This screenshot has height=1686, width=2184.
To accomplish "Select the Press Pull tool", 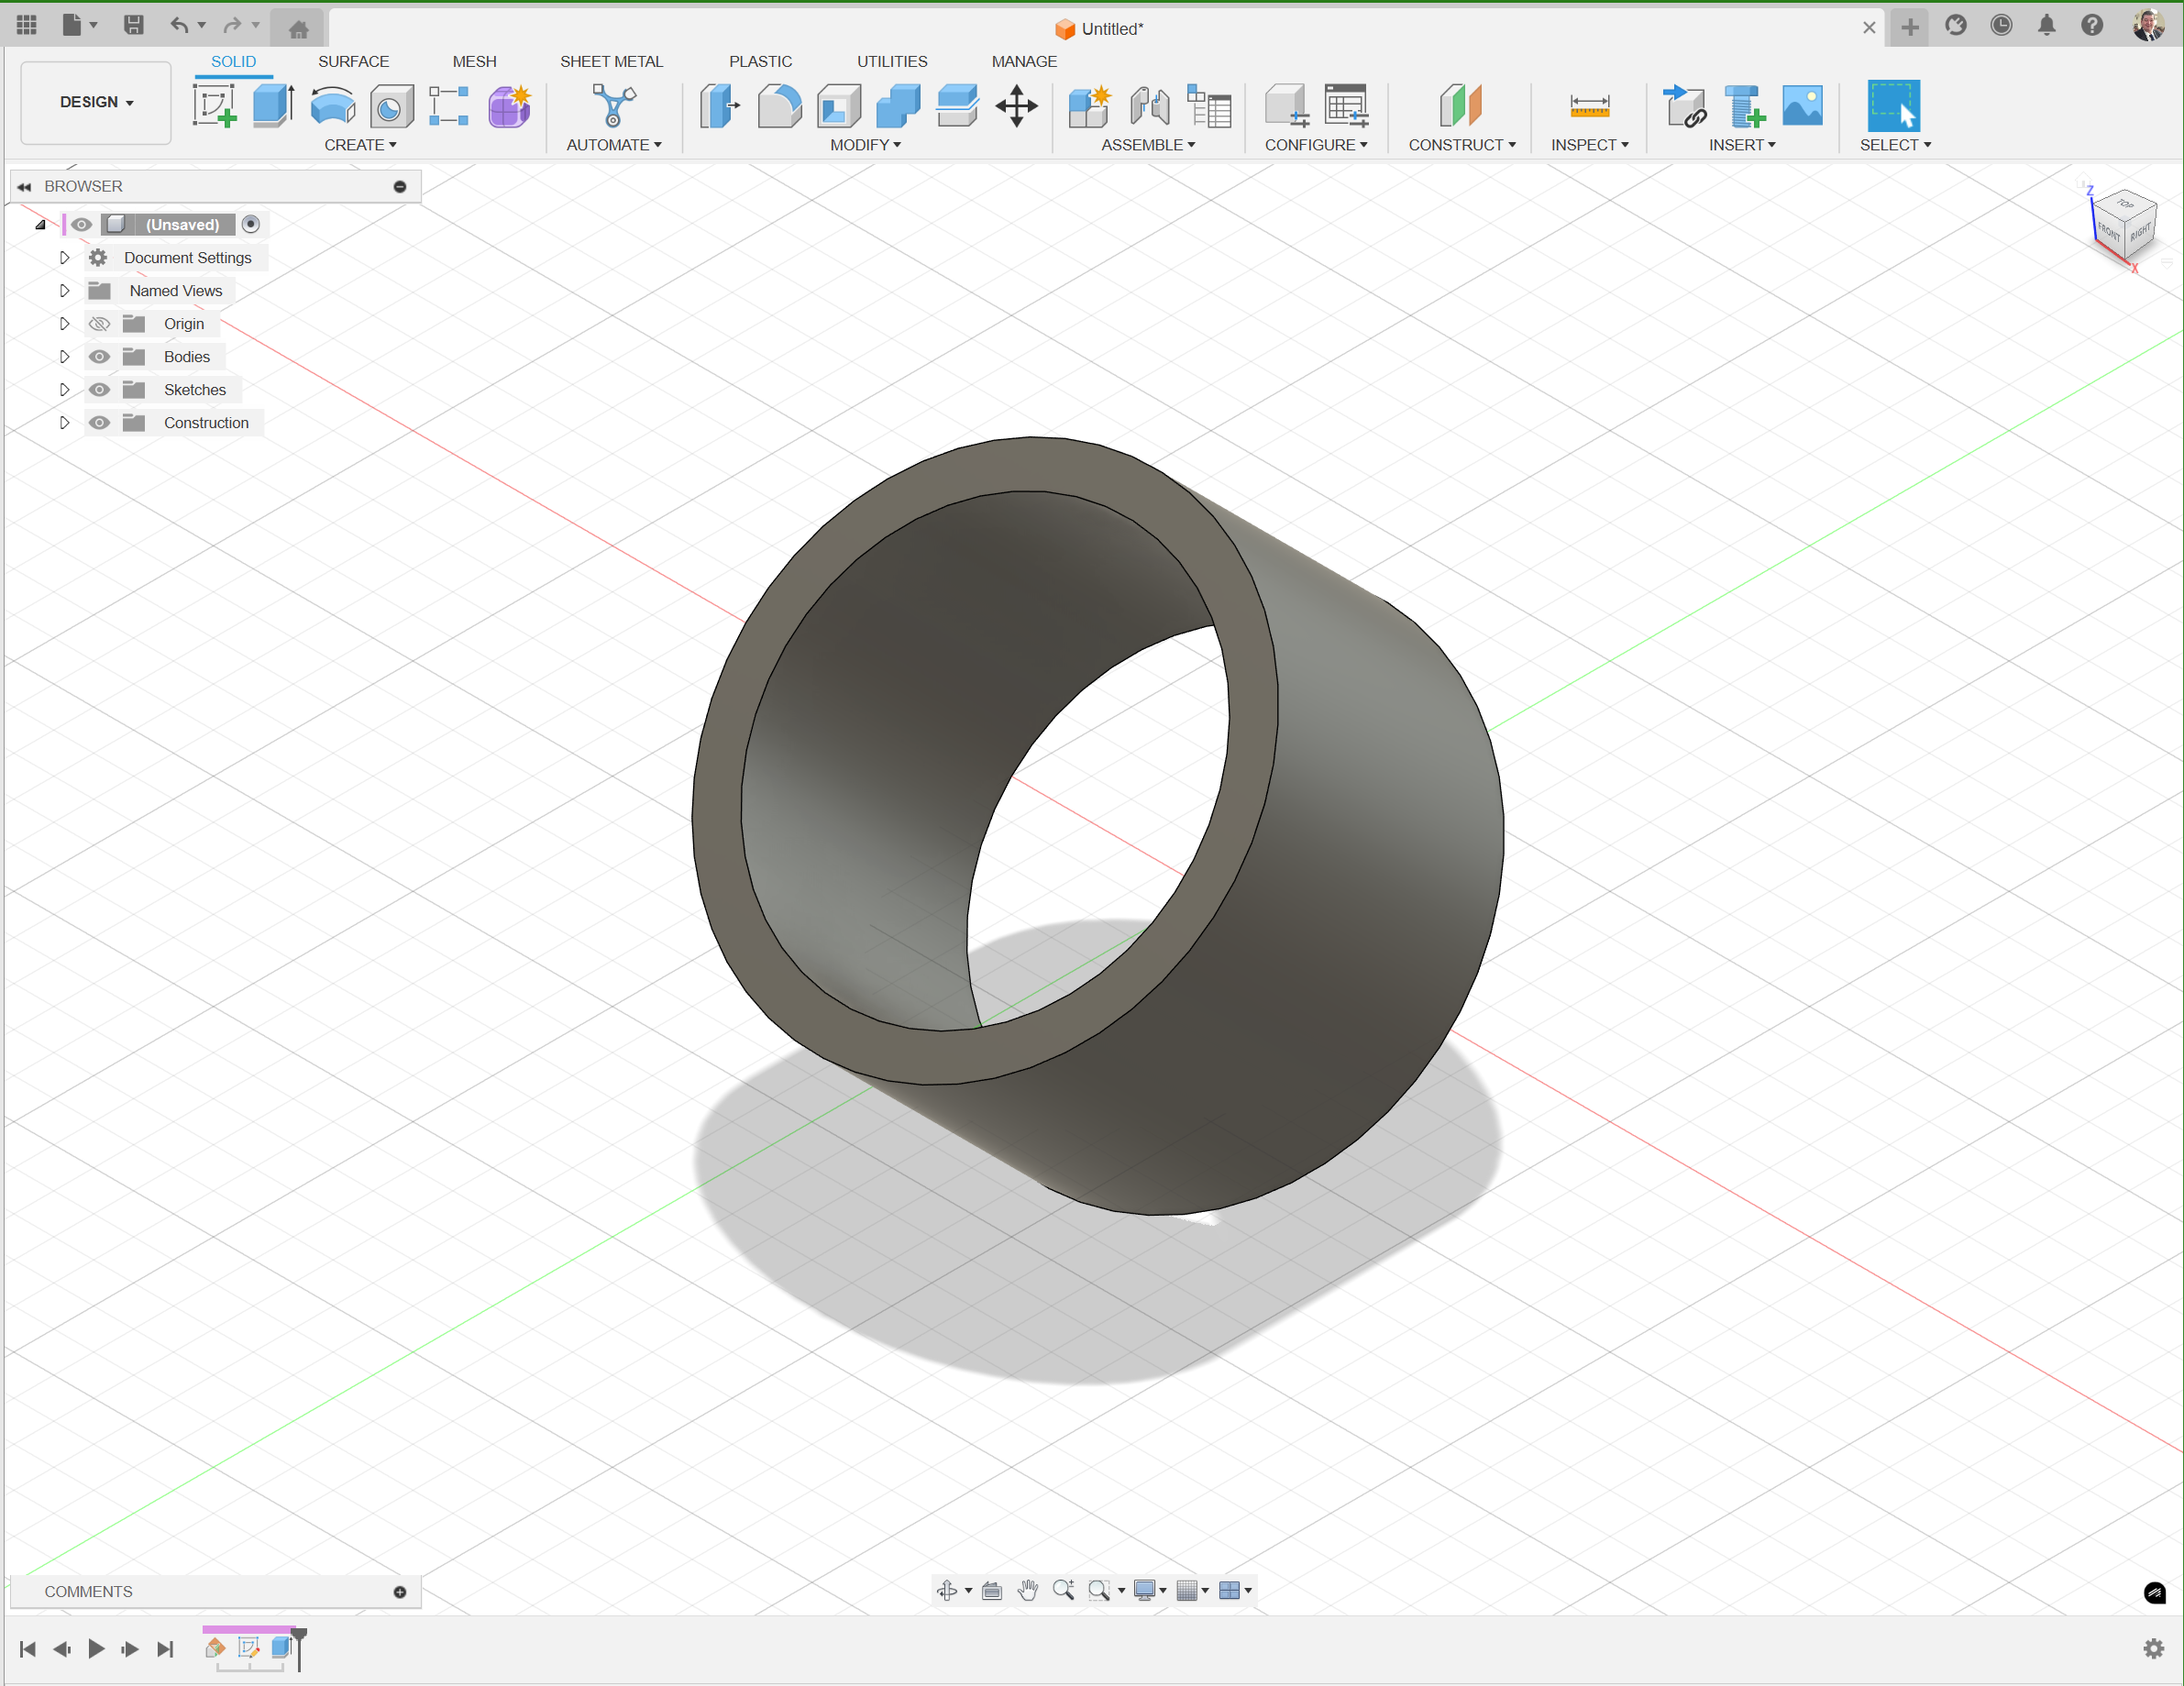I will pyautogui.click(x=719, y=105).
